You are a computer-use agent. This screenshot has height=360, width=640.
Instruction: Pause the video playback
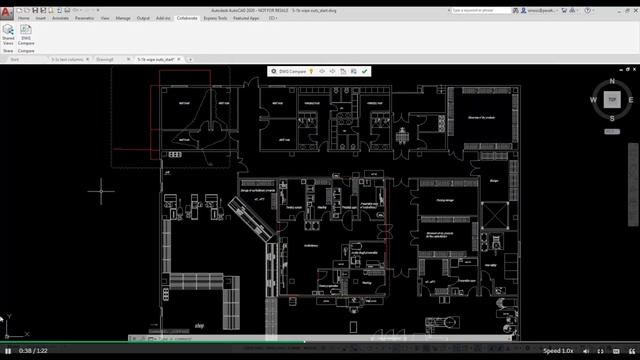tap(8, 351)
